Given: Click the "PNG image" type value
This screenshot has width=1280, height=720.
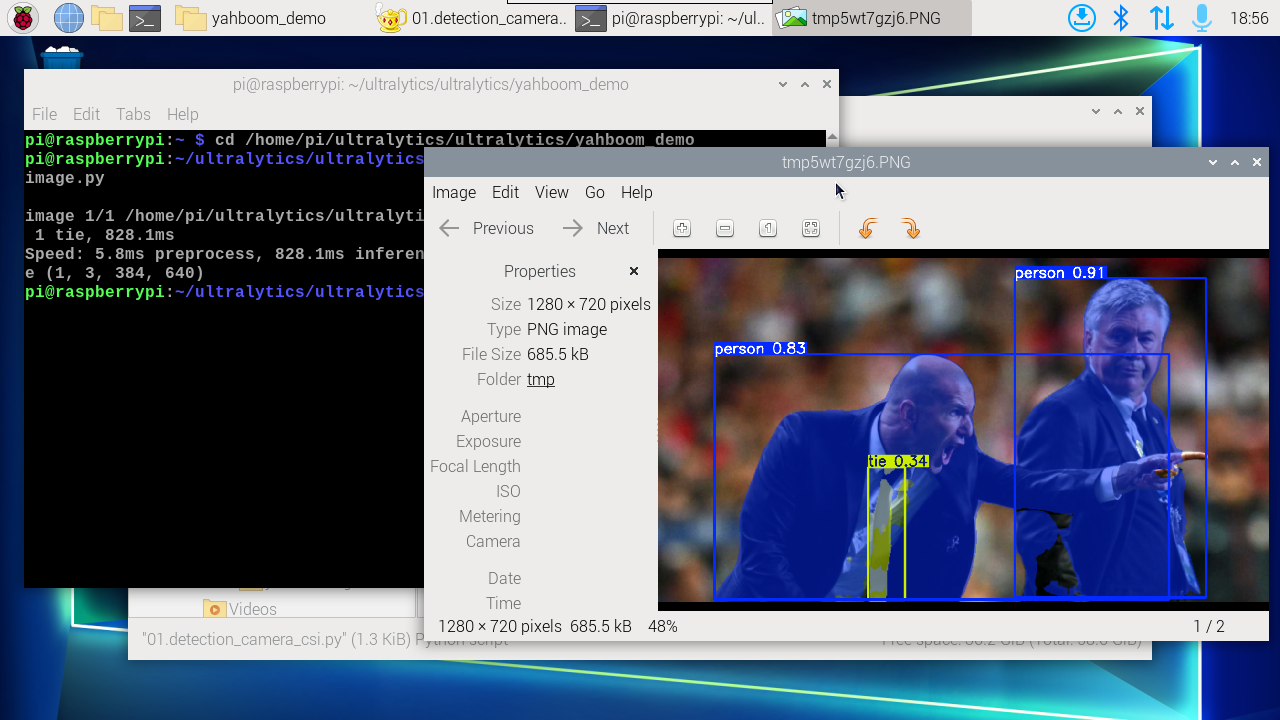Looking at the screenshot, I should click(567, 329).
